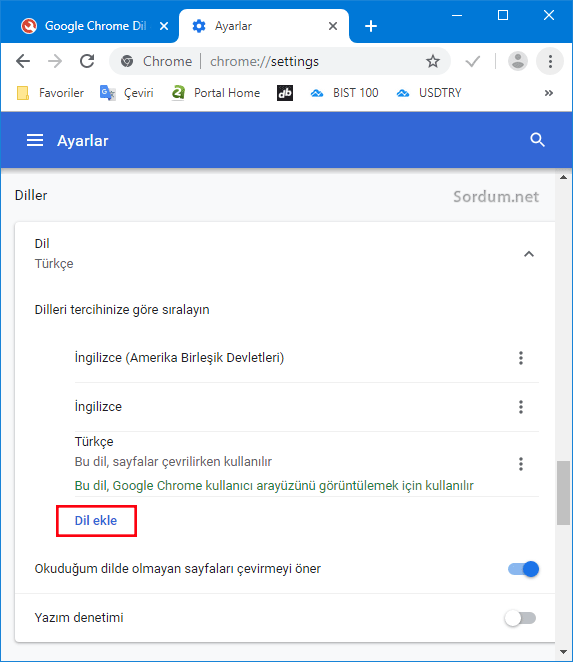The width and height of the screenshot is (573, 662).
Task: Open the profile avatar menu
Action: click(x=518, y=61)
